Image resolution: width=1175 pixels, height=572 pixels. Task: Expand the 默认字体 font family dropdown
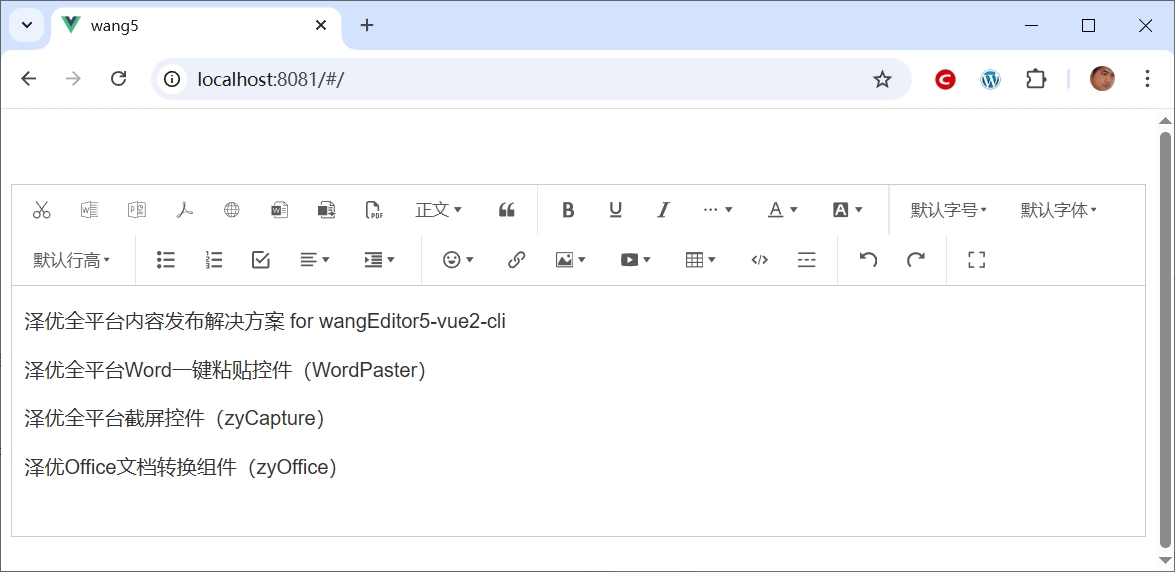(x=1058, y=210)
